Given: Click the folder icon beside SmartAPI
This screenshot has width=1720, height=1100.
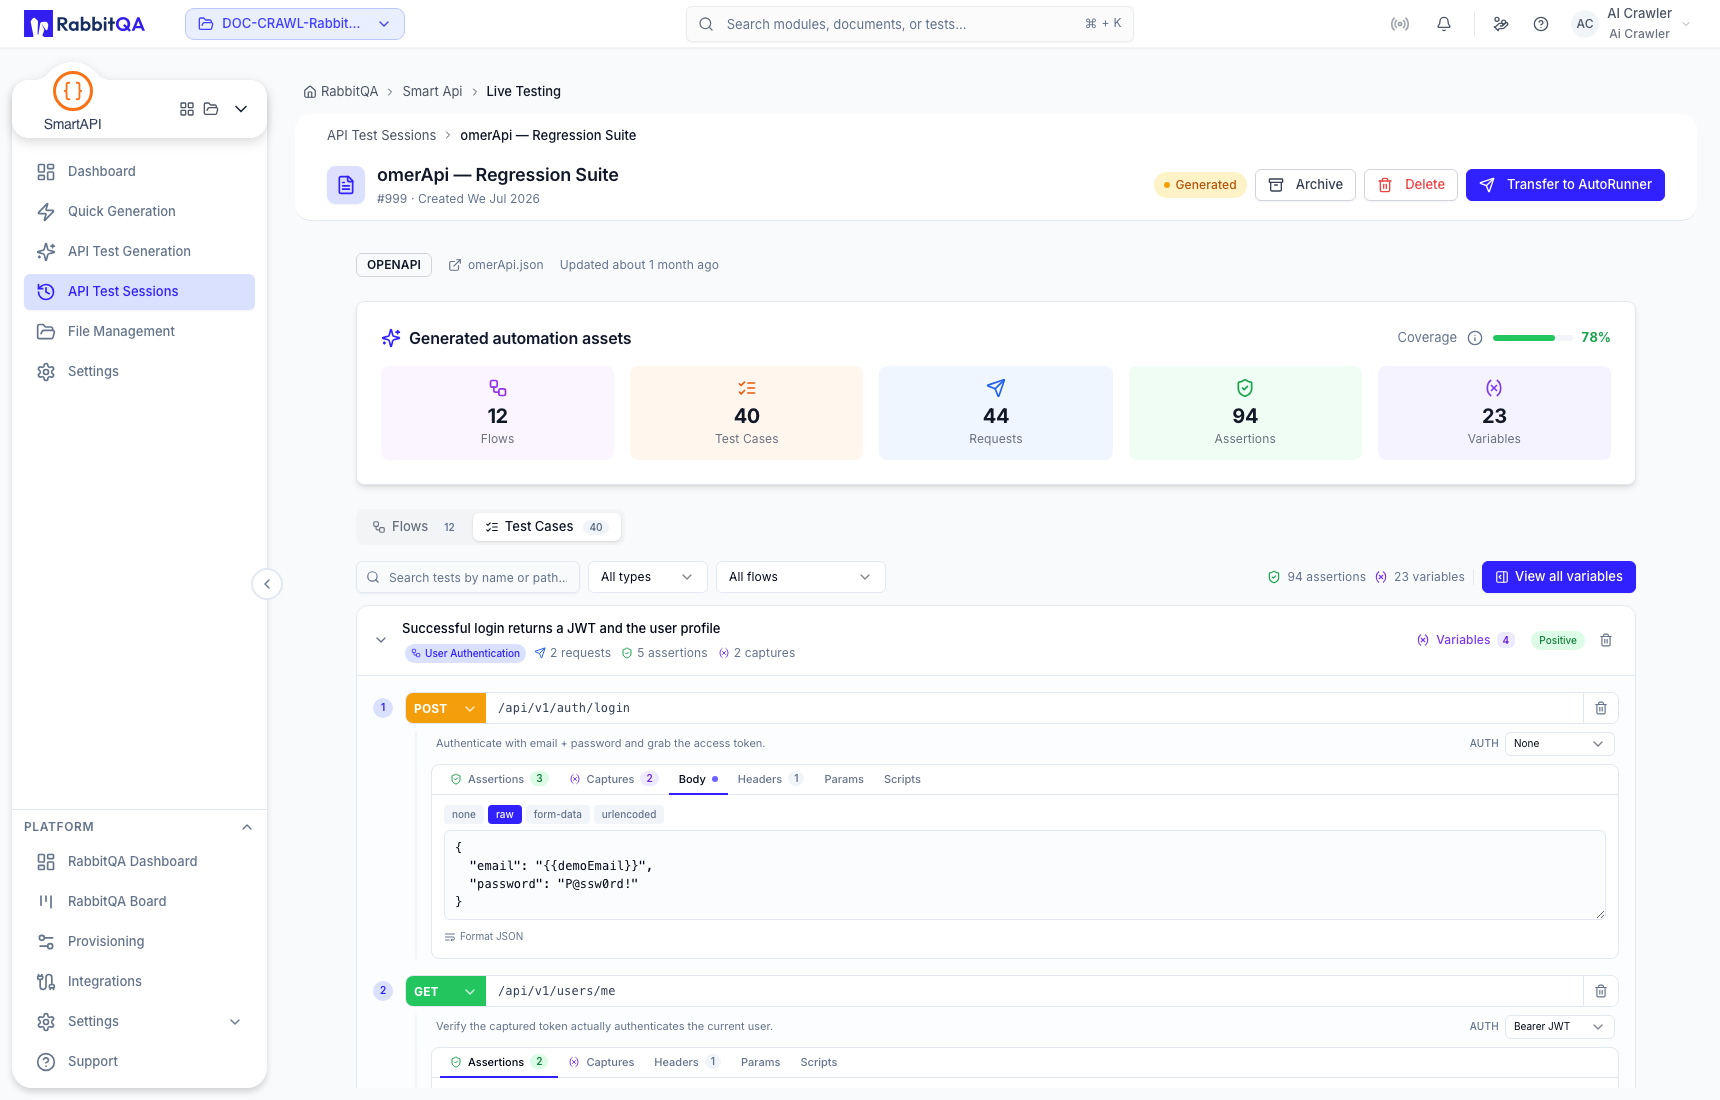Looking at the screenshot, I should (211, 109).
